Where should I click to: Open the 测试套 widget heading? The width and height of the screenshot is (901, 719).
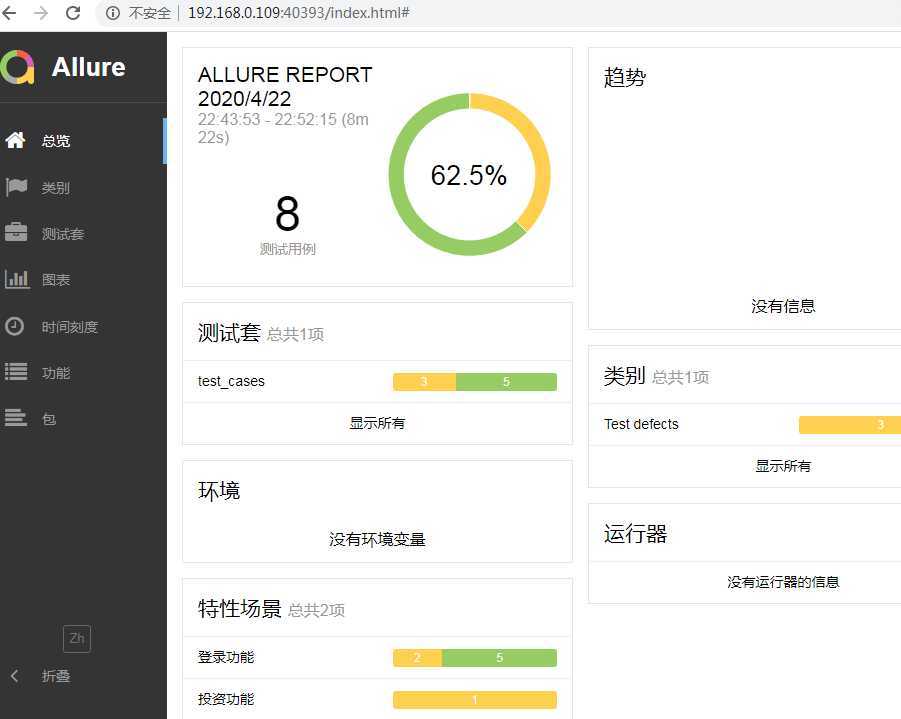pos(229,333)
